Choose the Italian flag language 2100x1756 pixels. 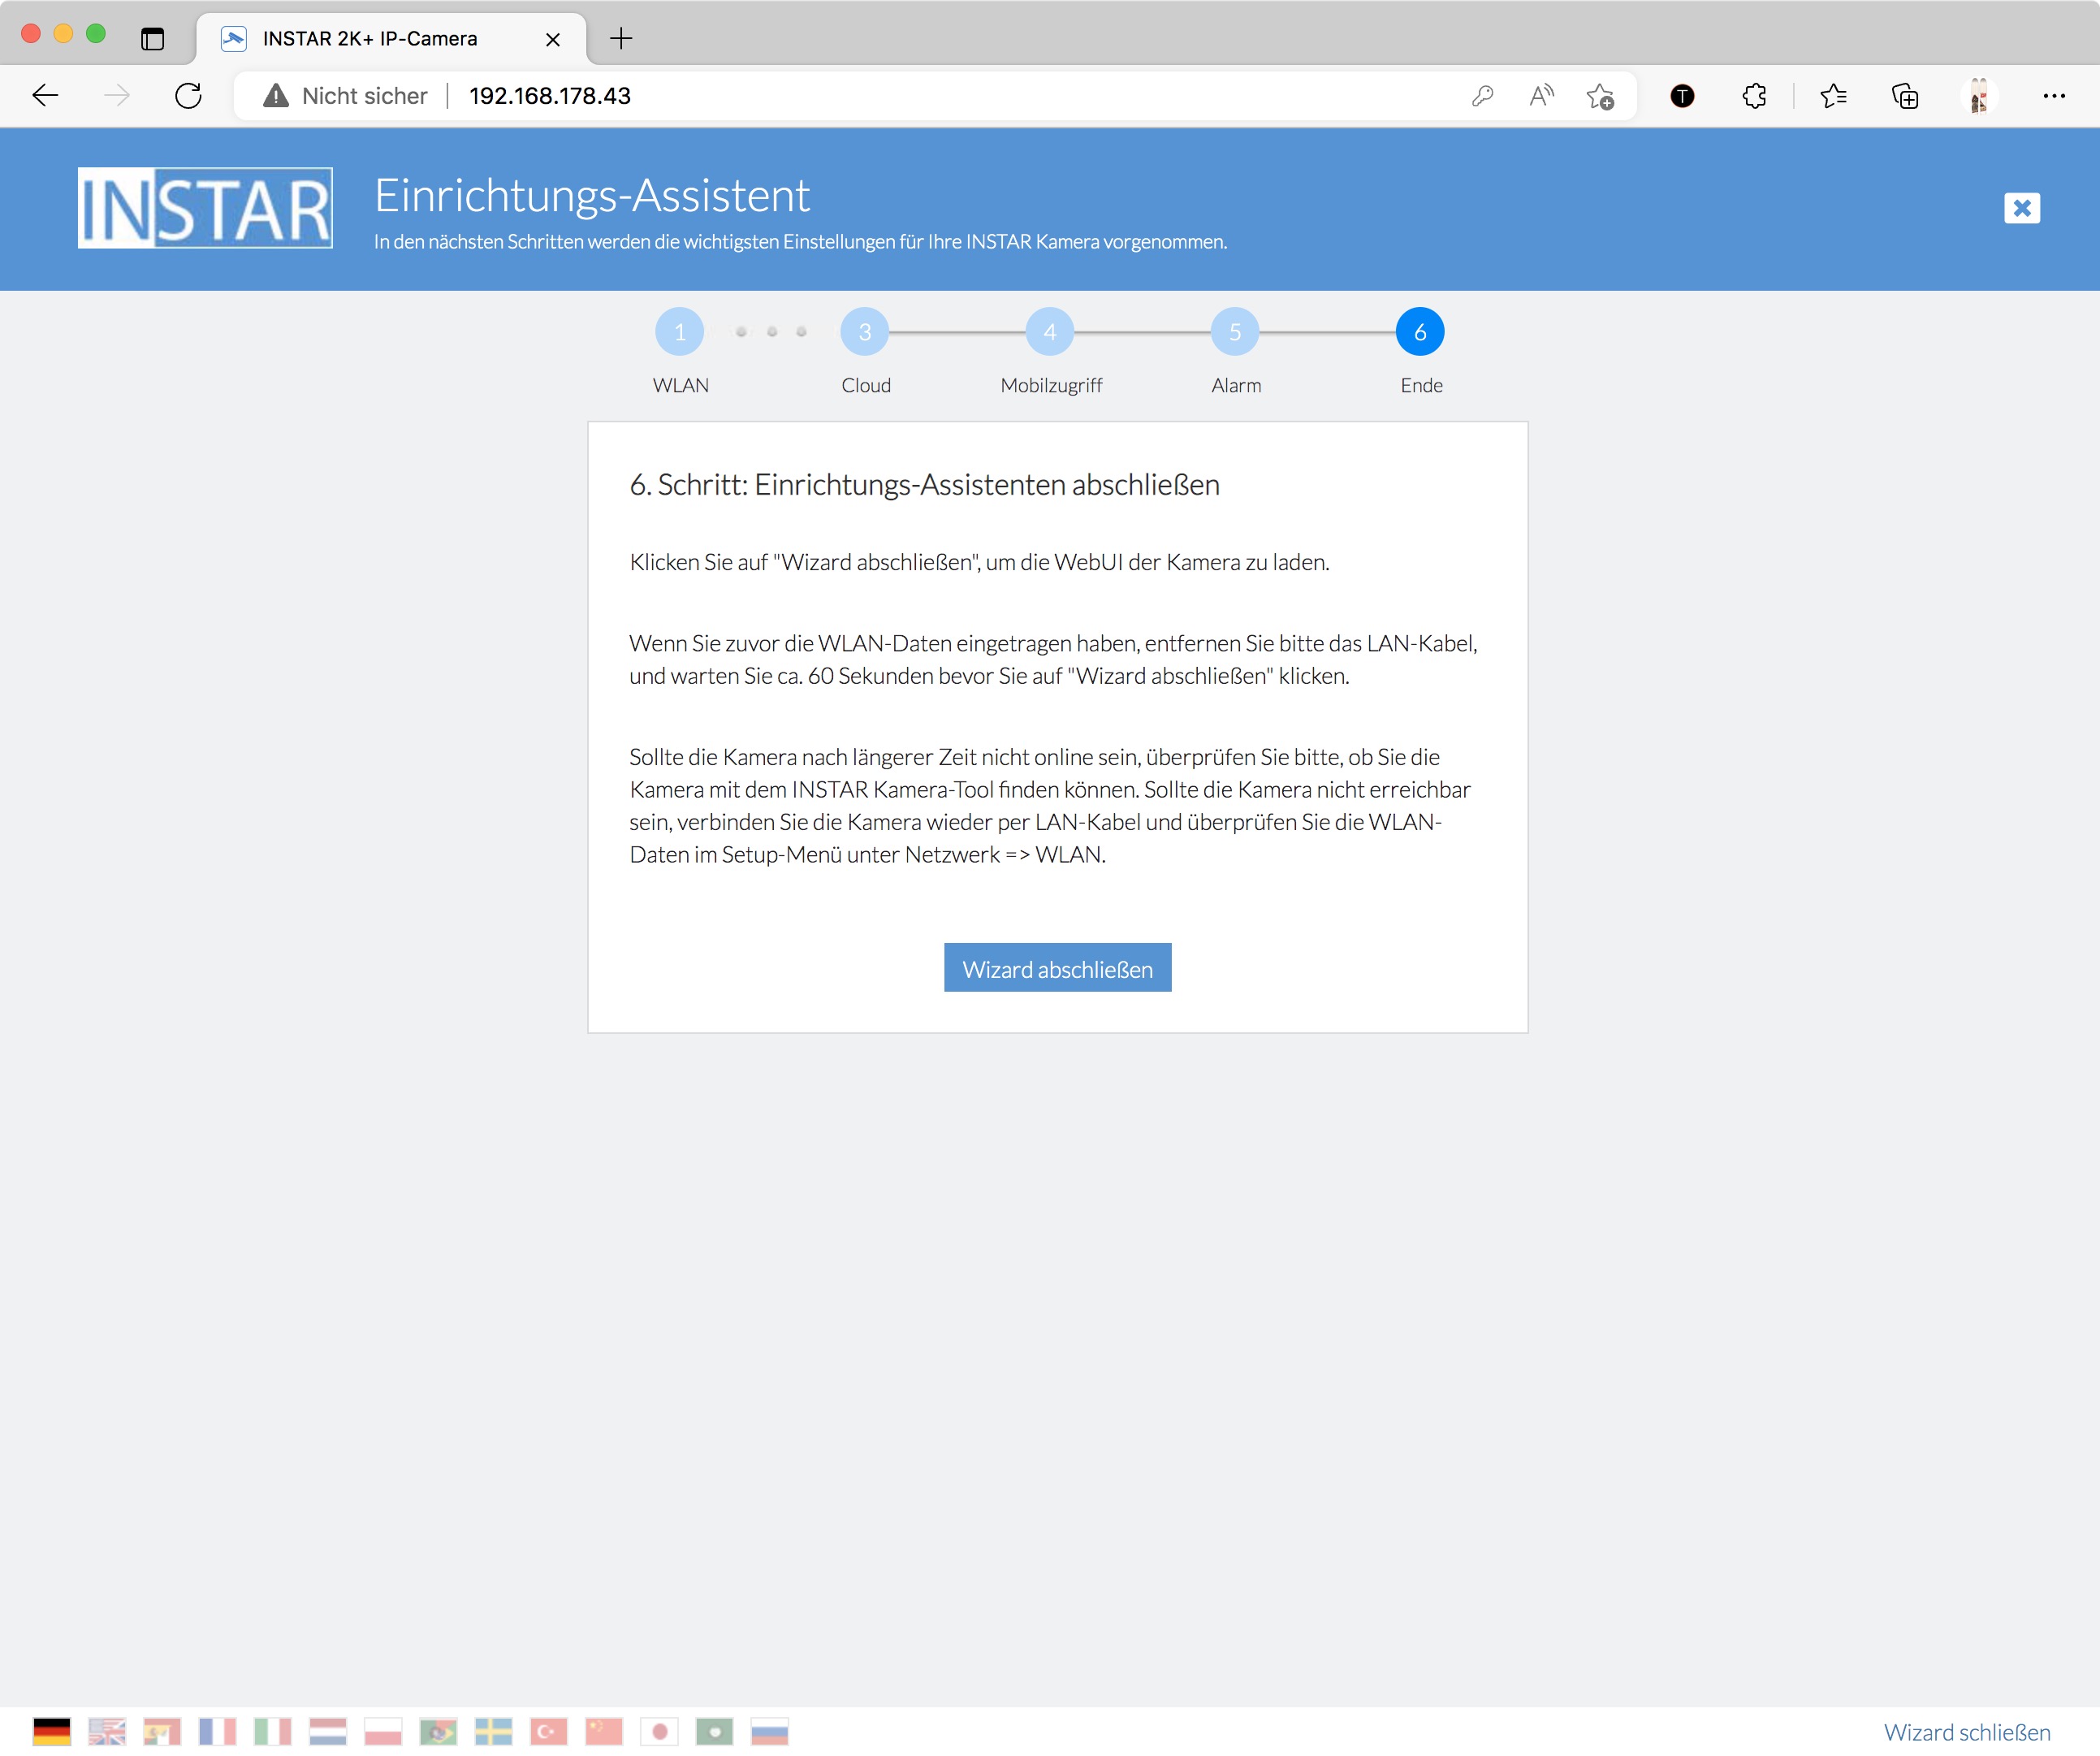point(272,1731)
